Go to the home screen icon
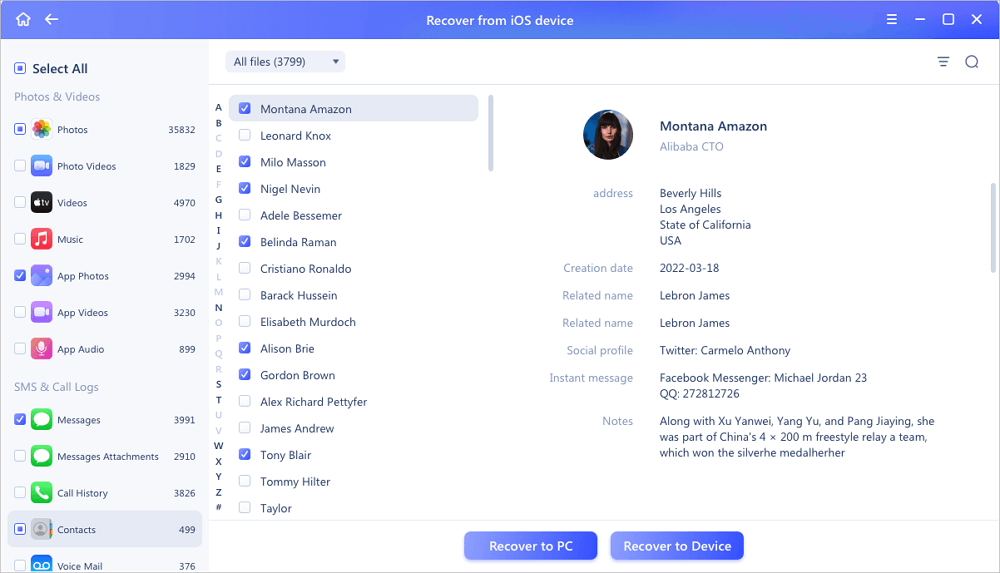The image size is (1000, 573). tap(23, 19)
